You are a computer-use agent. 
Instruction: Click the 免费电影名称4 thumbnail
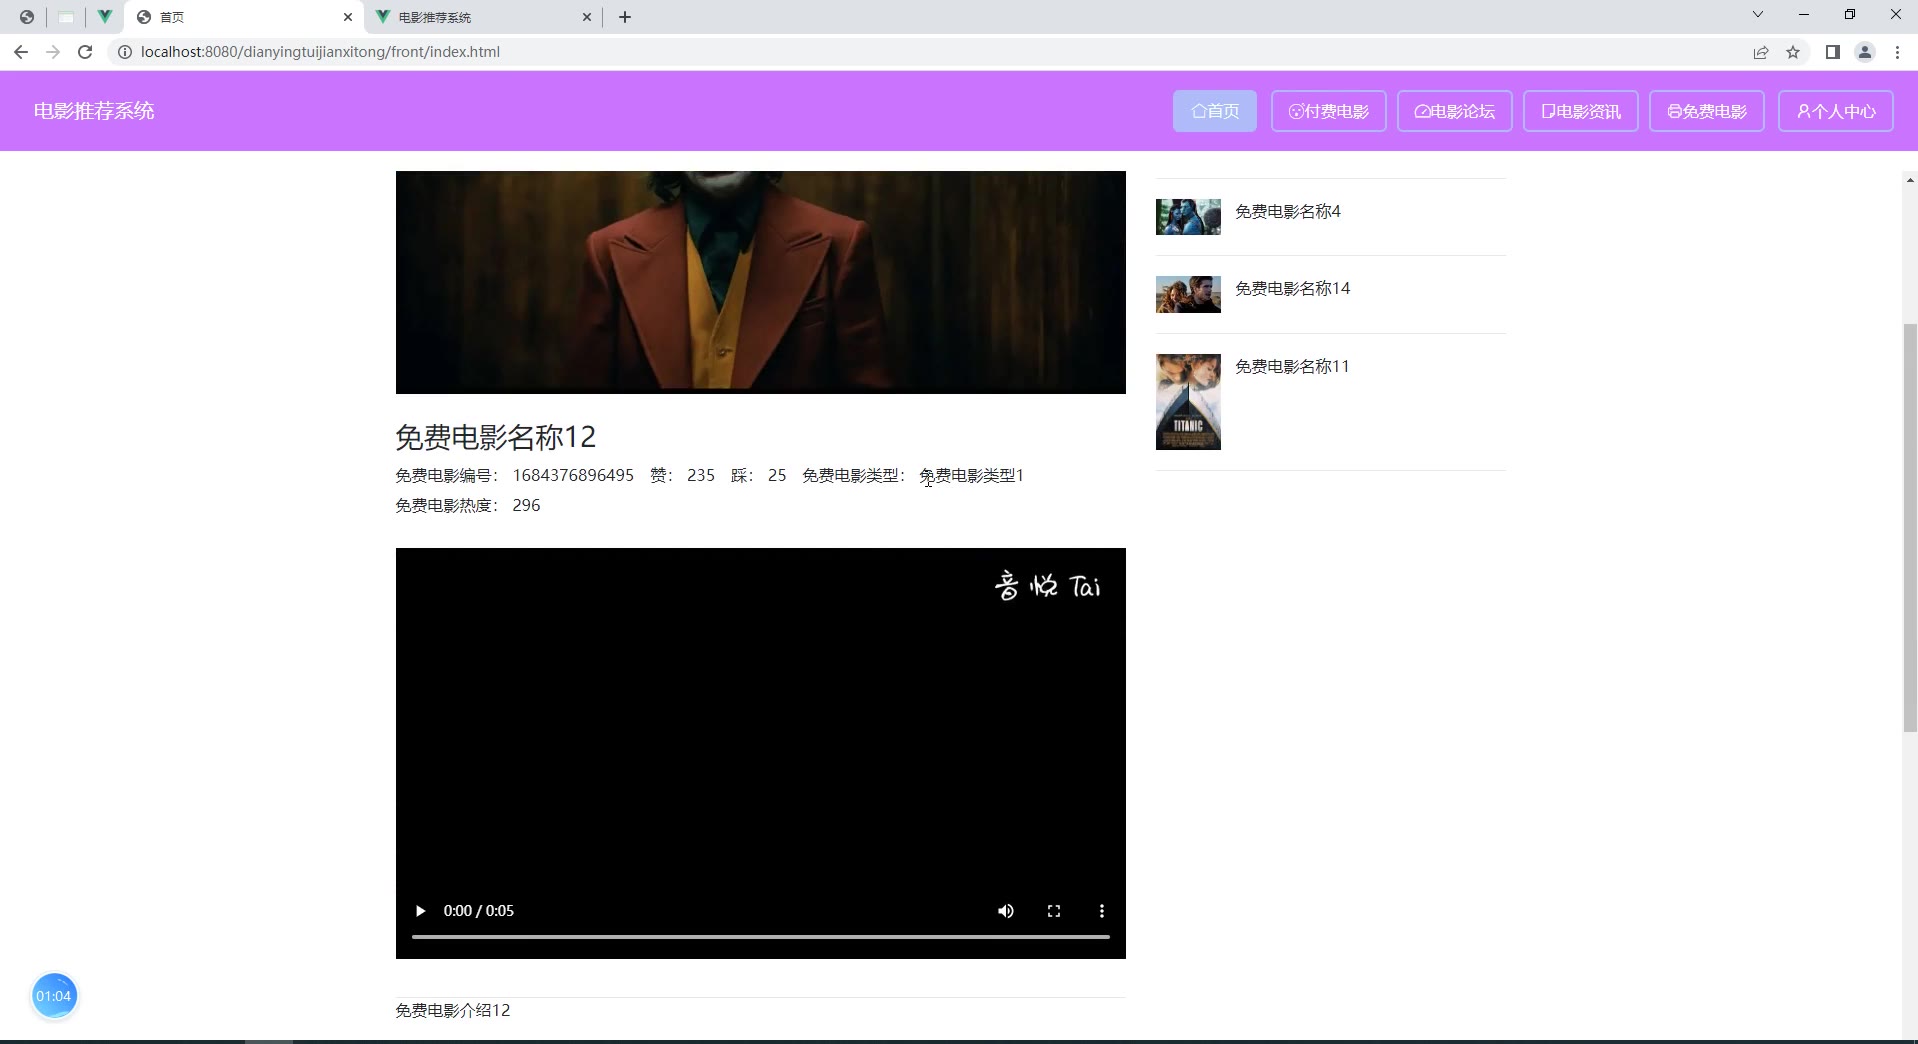click(1188, 217)
